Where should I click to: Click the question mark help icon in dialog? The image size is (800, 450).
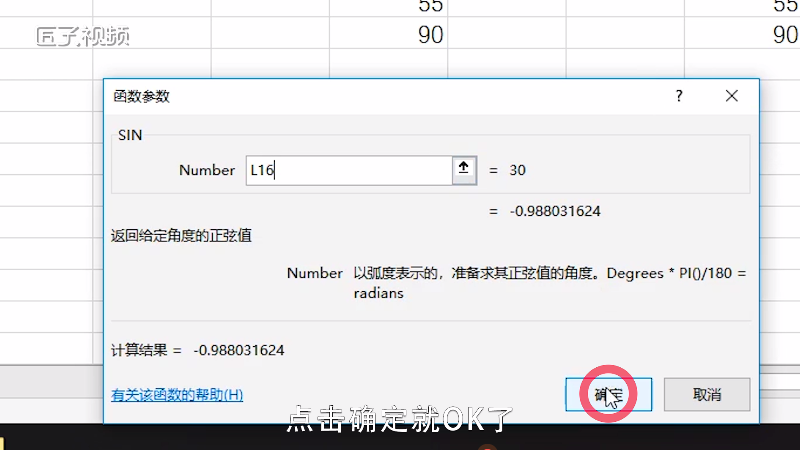tap(679, 96)
